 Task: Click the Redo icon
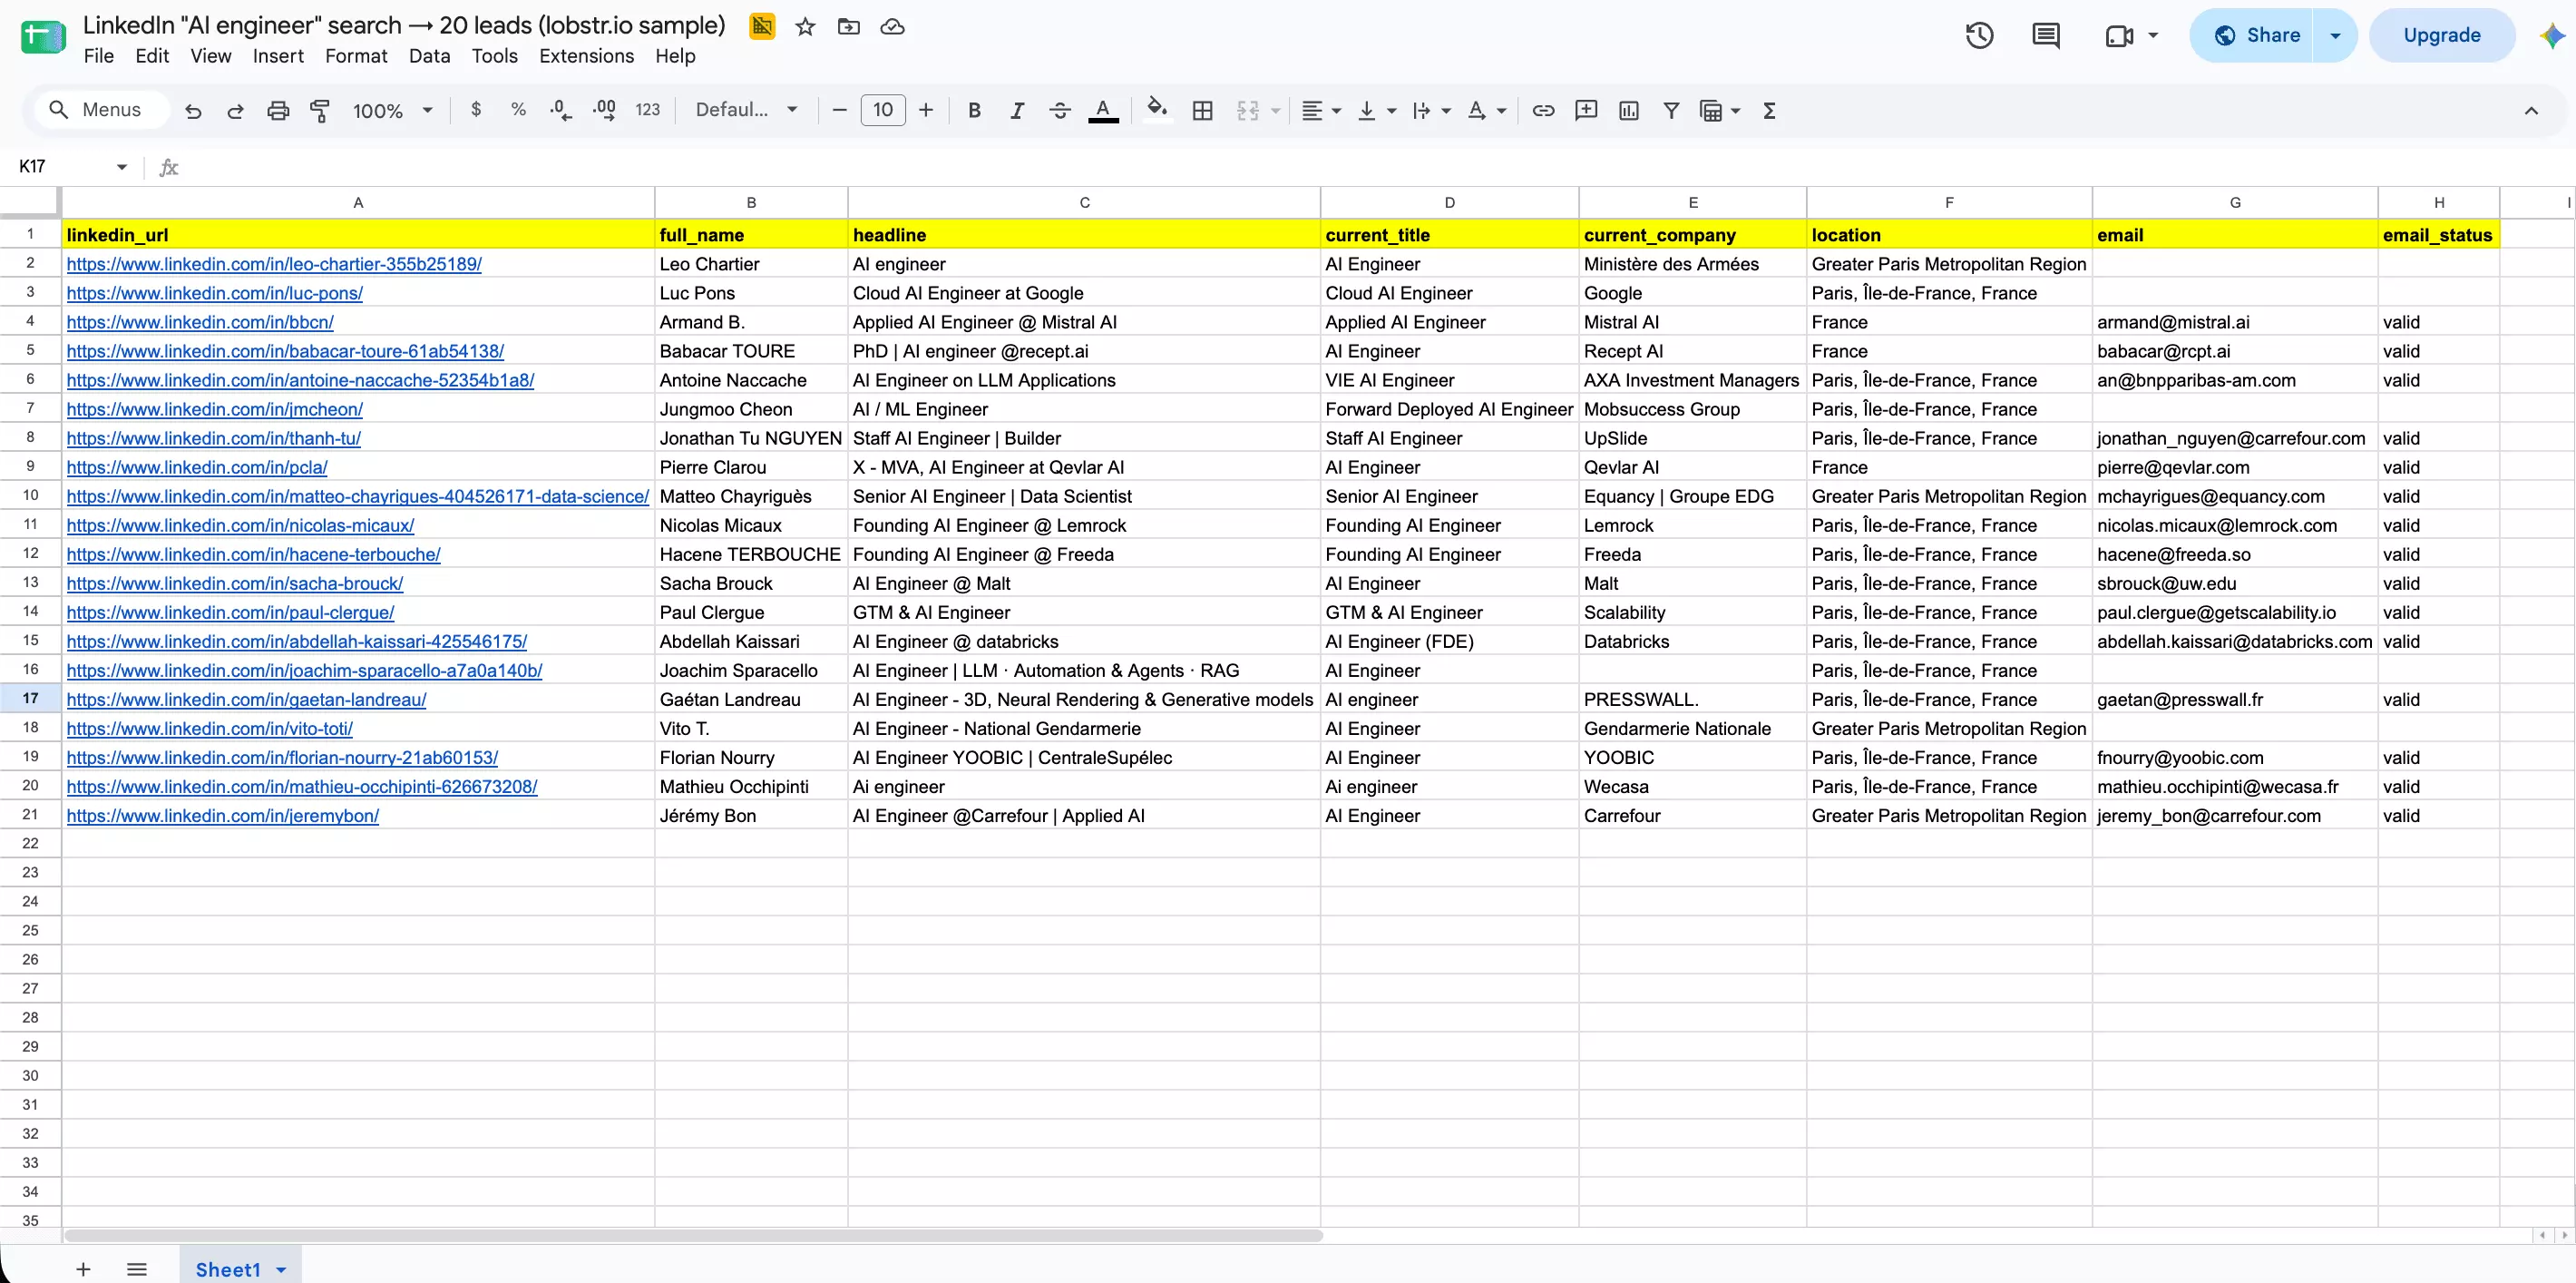coord(235,111)
